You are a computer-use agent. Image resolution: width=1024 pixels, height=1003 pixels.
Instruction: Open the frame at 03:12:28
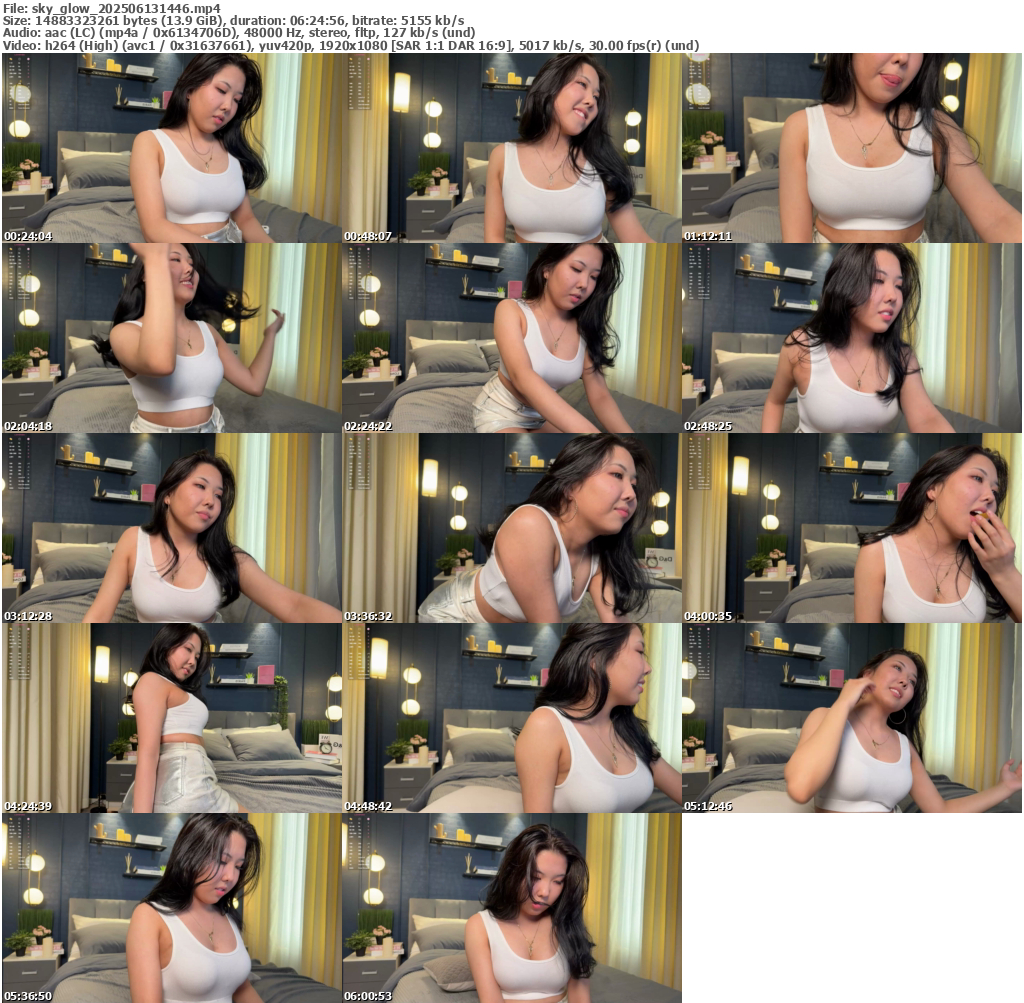[x=172, y=528]
